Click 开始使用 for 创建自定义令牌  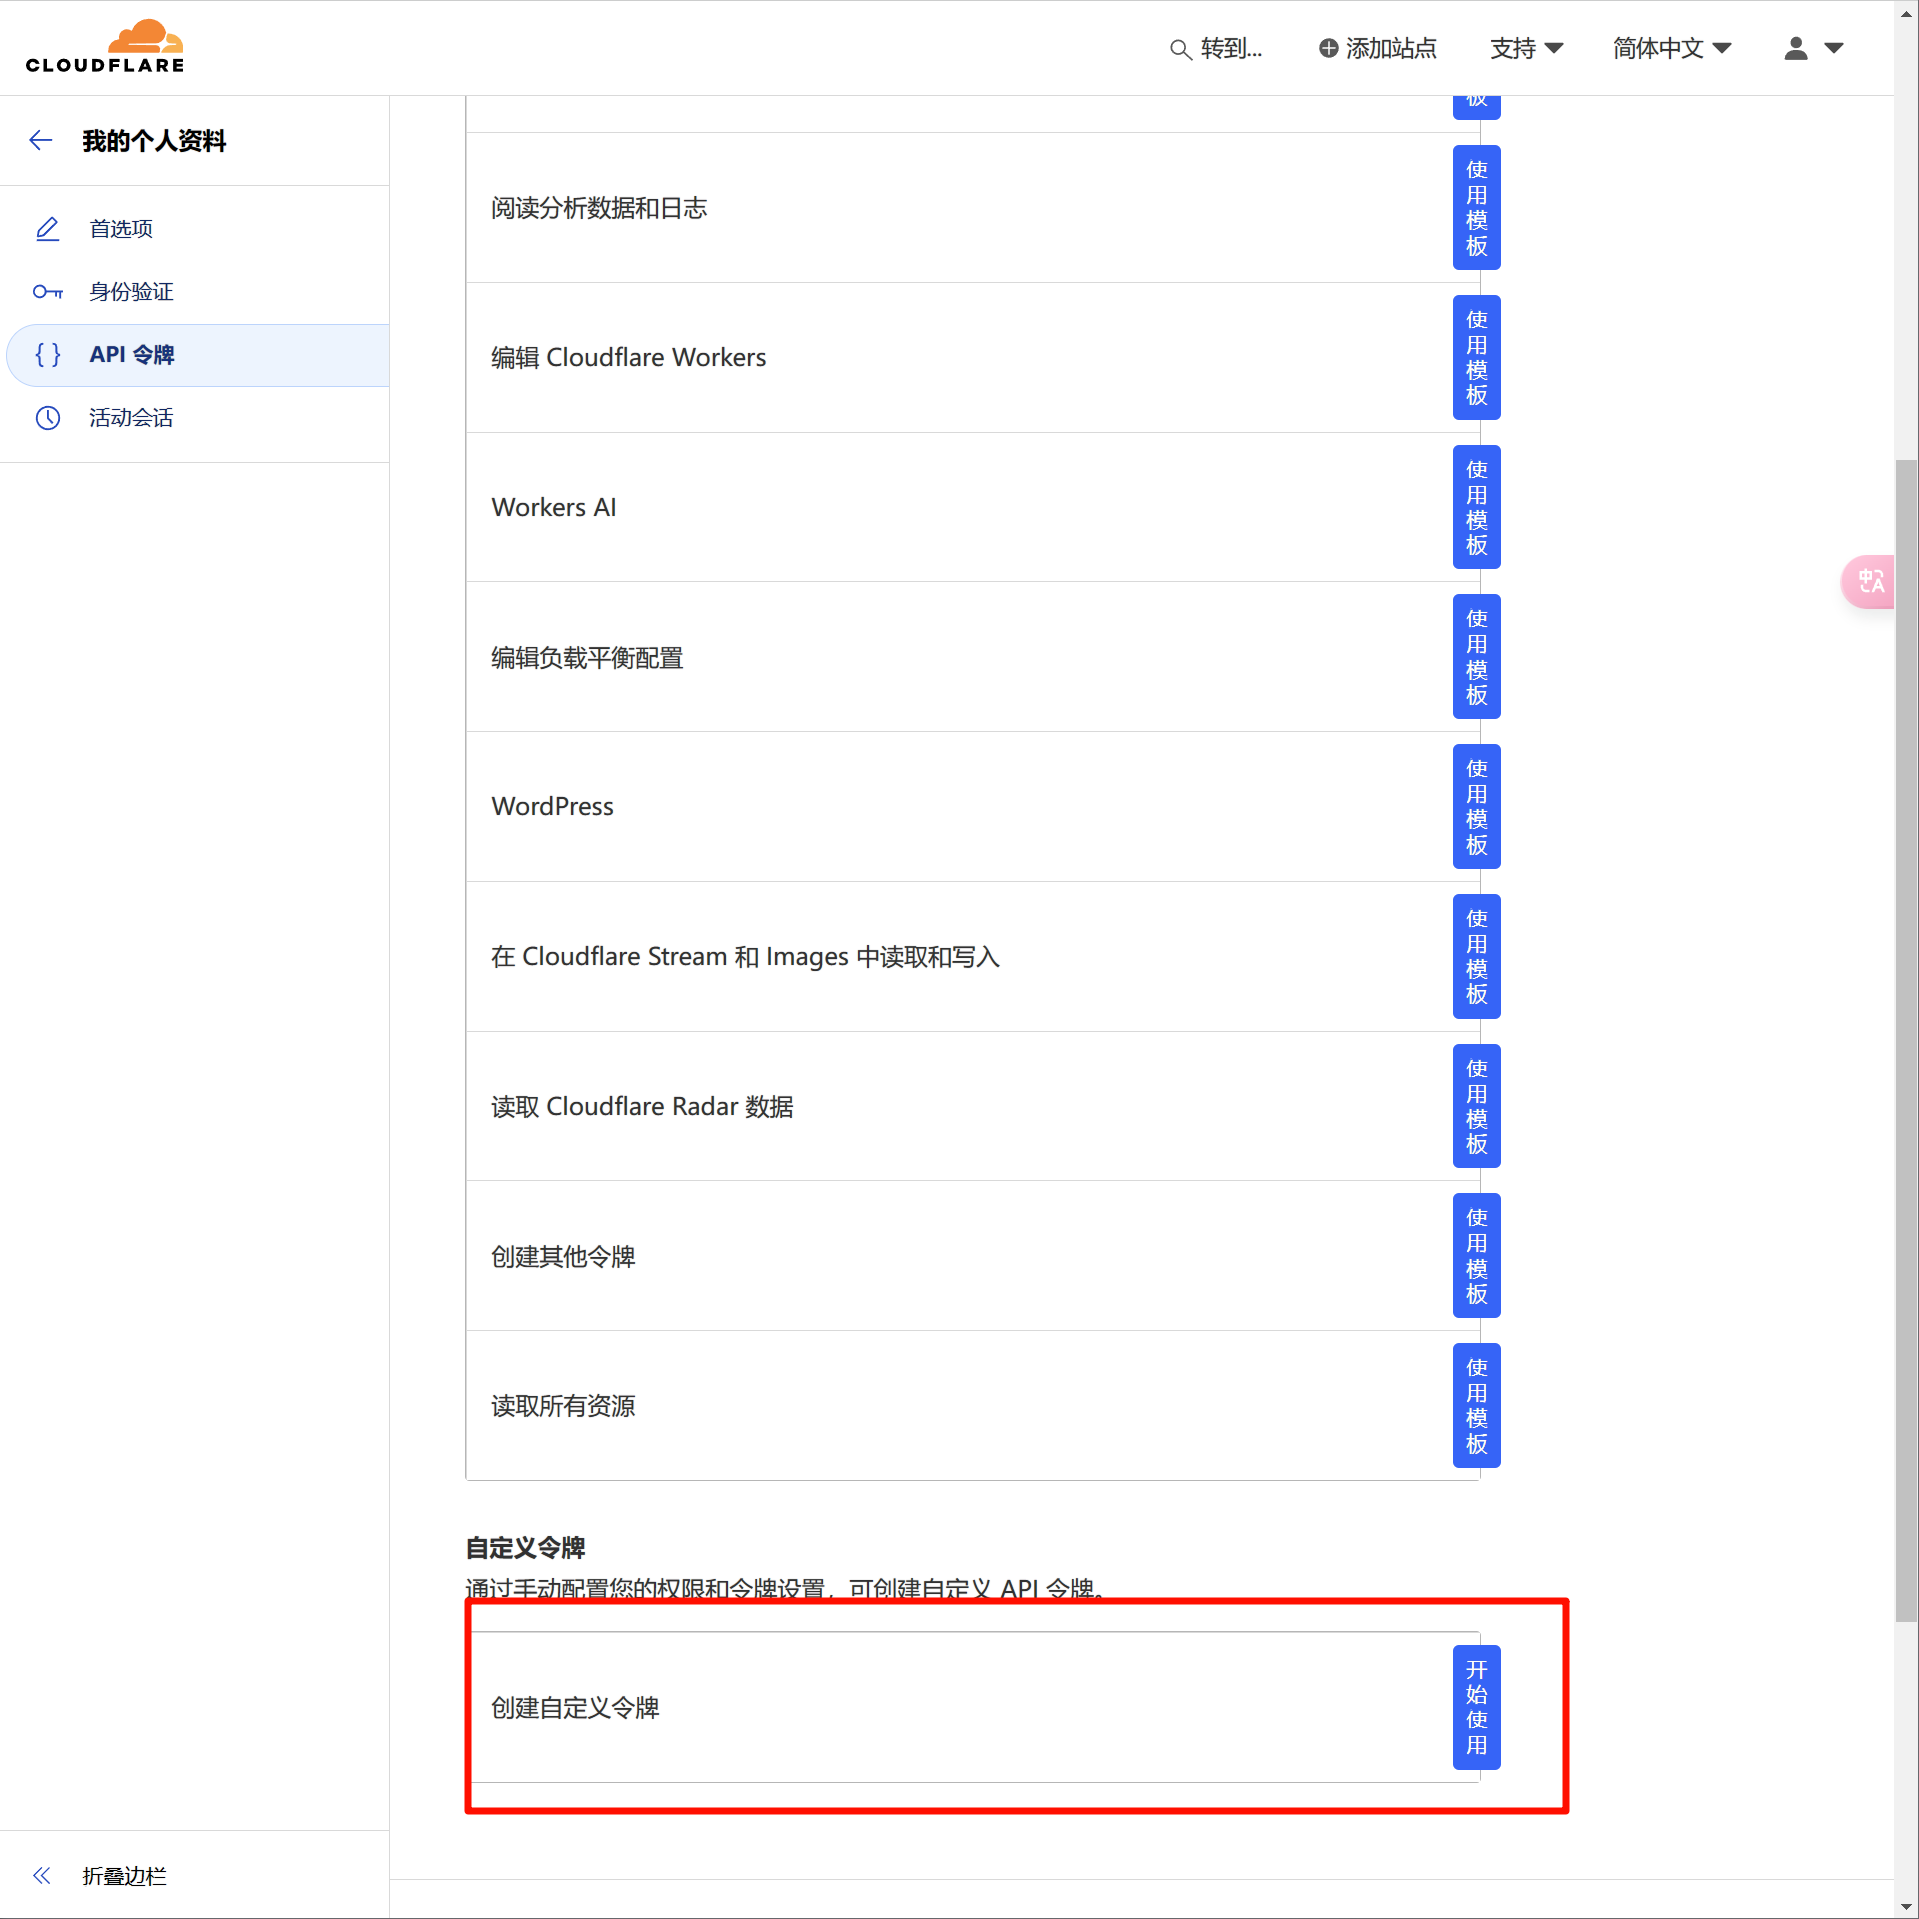coord(1476,1707)
